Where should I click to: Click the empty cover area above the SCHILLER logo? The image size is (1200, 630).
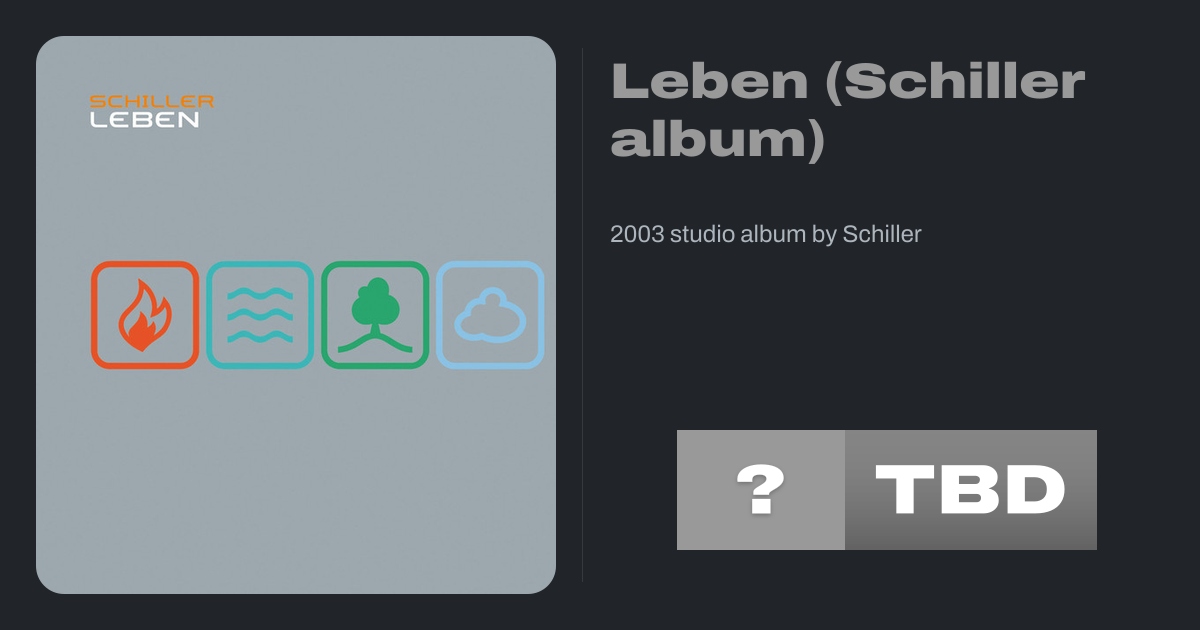tap(295, 65)
